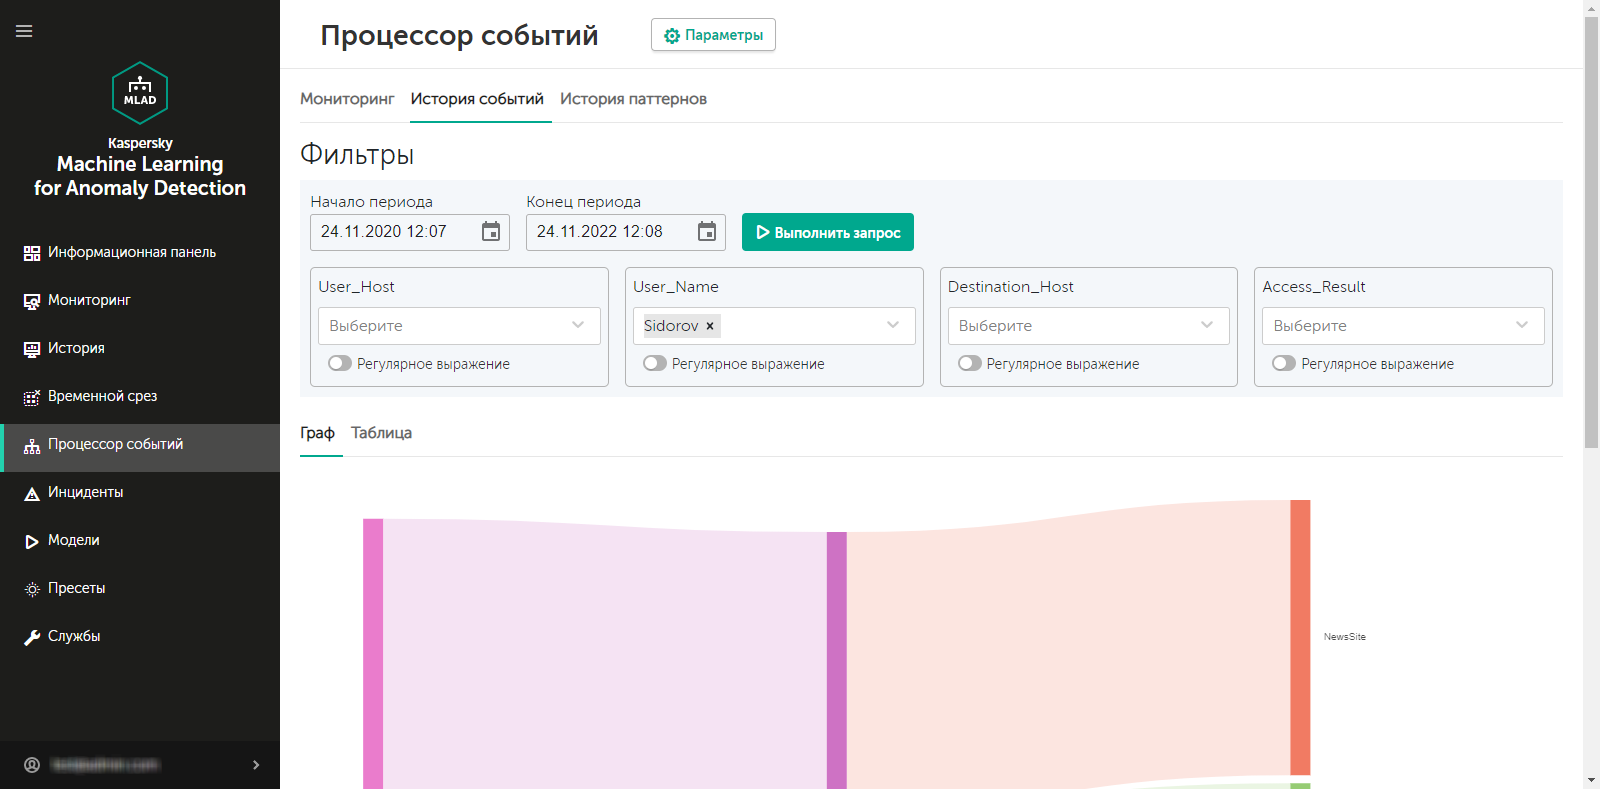The width and height of the screenshot is (1600, 789).
Task: Remove the Sidorov tag from User_Name
Action: point(710,326)
